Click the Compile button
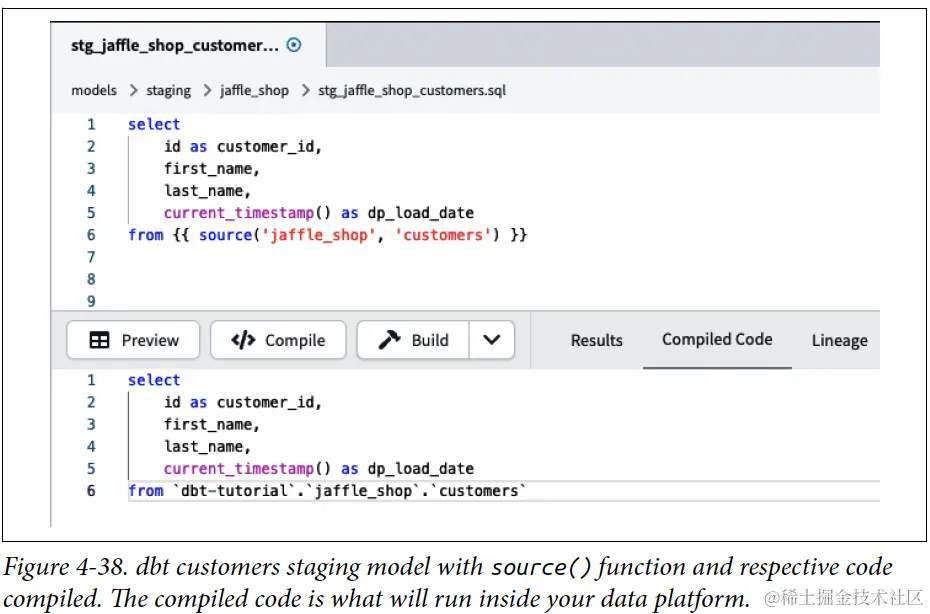Screen dimensions: 930x614 (278, 340)
